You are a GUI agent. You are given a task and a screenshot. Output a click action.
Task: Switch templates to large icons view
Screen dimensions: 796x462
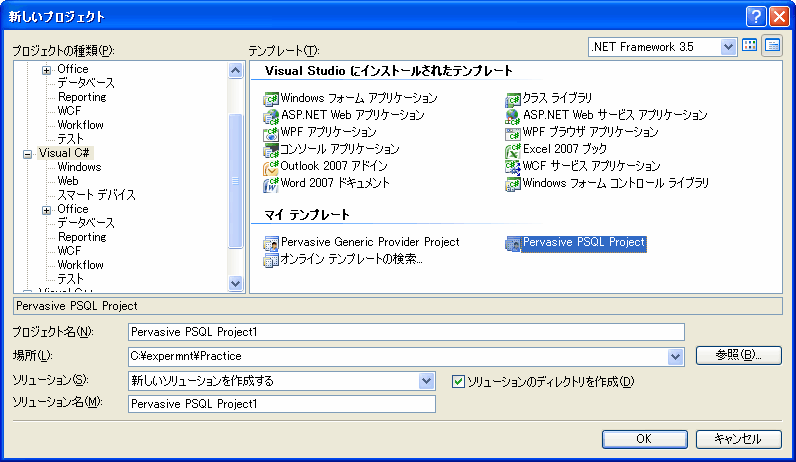750,46
